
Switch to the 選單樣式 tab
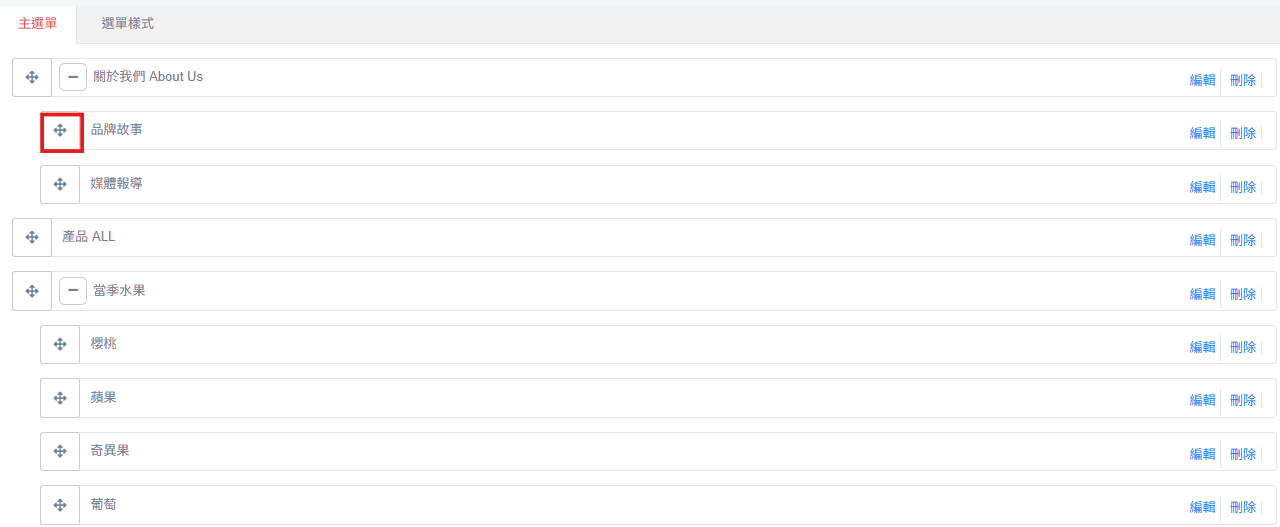(x=128, y=23)
